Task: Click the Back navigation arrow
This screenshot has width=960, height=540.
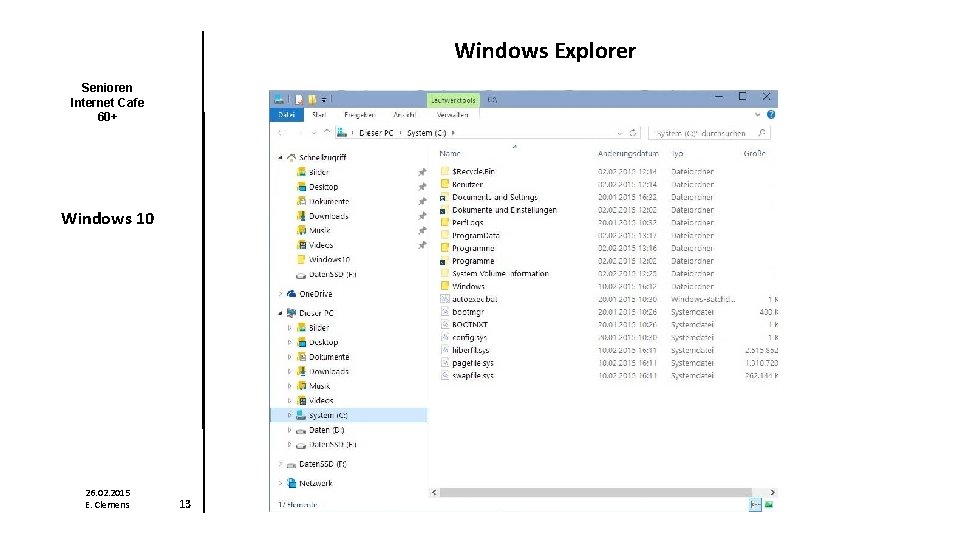Action: click(x=282, y=133)
